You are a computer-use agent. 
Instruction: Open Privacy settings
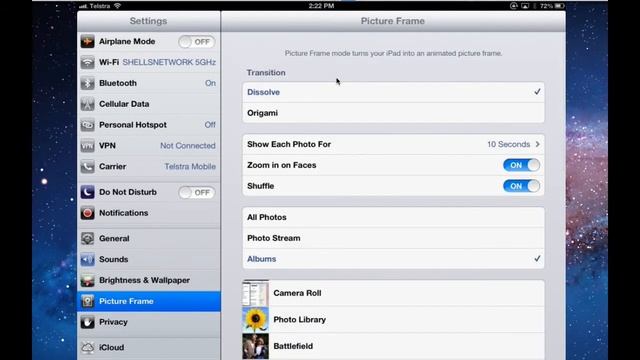tap(149, 322)
